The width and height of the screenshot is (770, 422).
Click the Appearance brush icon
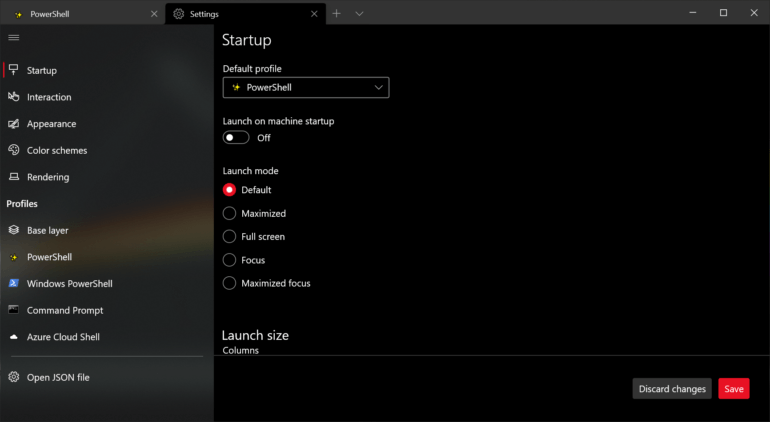pos(14,123)
